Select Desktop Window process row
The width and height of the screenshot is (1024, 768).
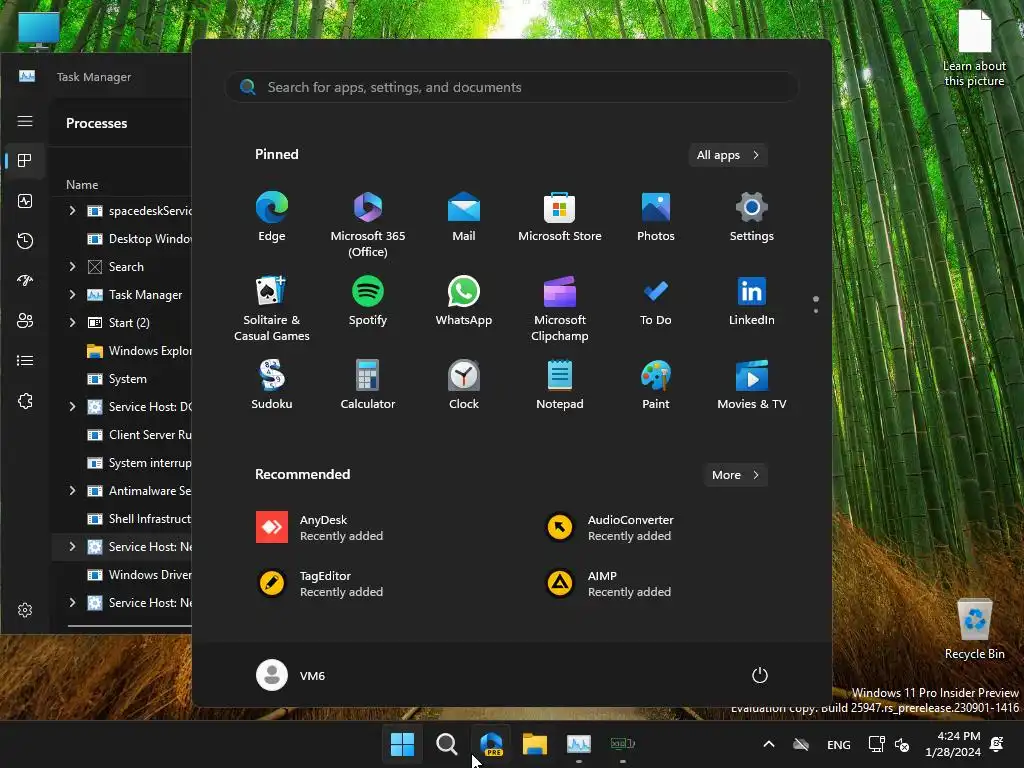pos(122,239)
